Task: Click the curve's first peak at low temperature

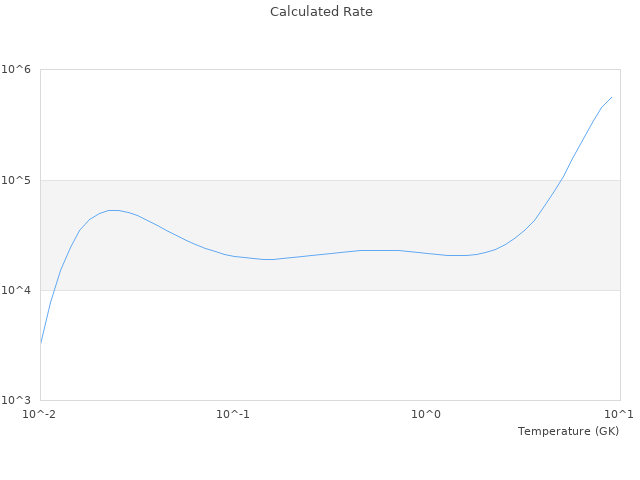Action: point(113,210)
